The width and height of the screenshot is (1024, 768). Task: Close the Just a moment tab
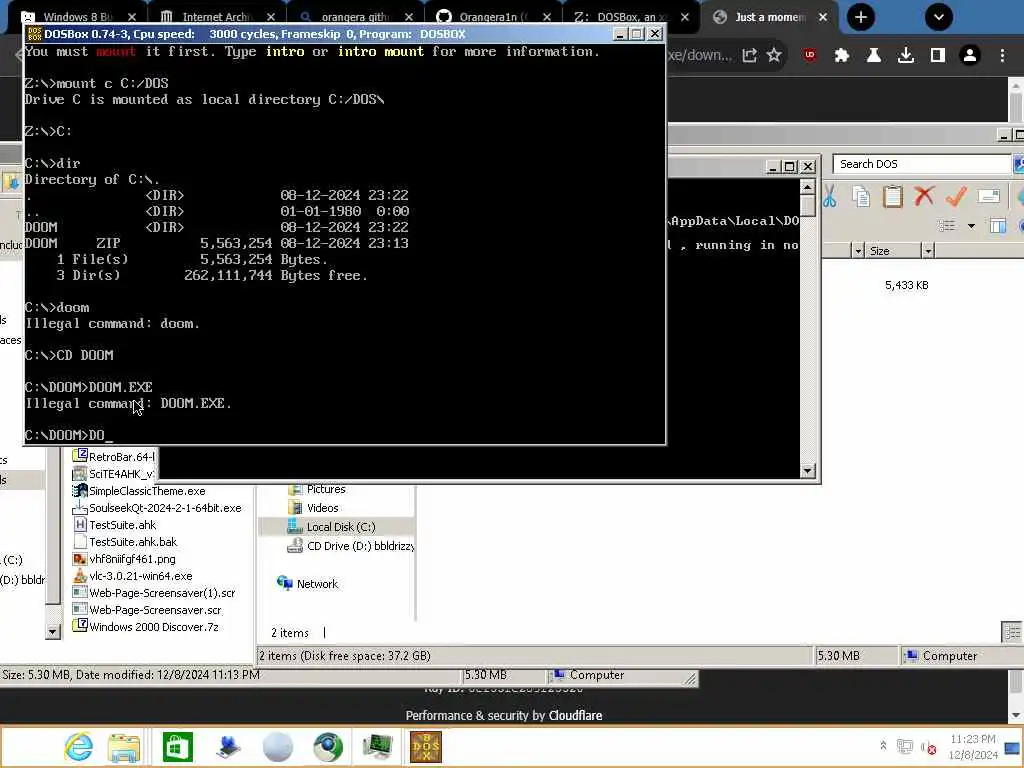(x=823, y=17)
